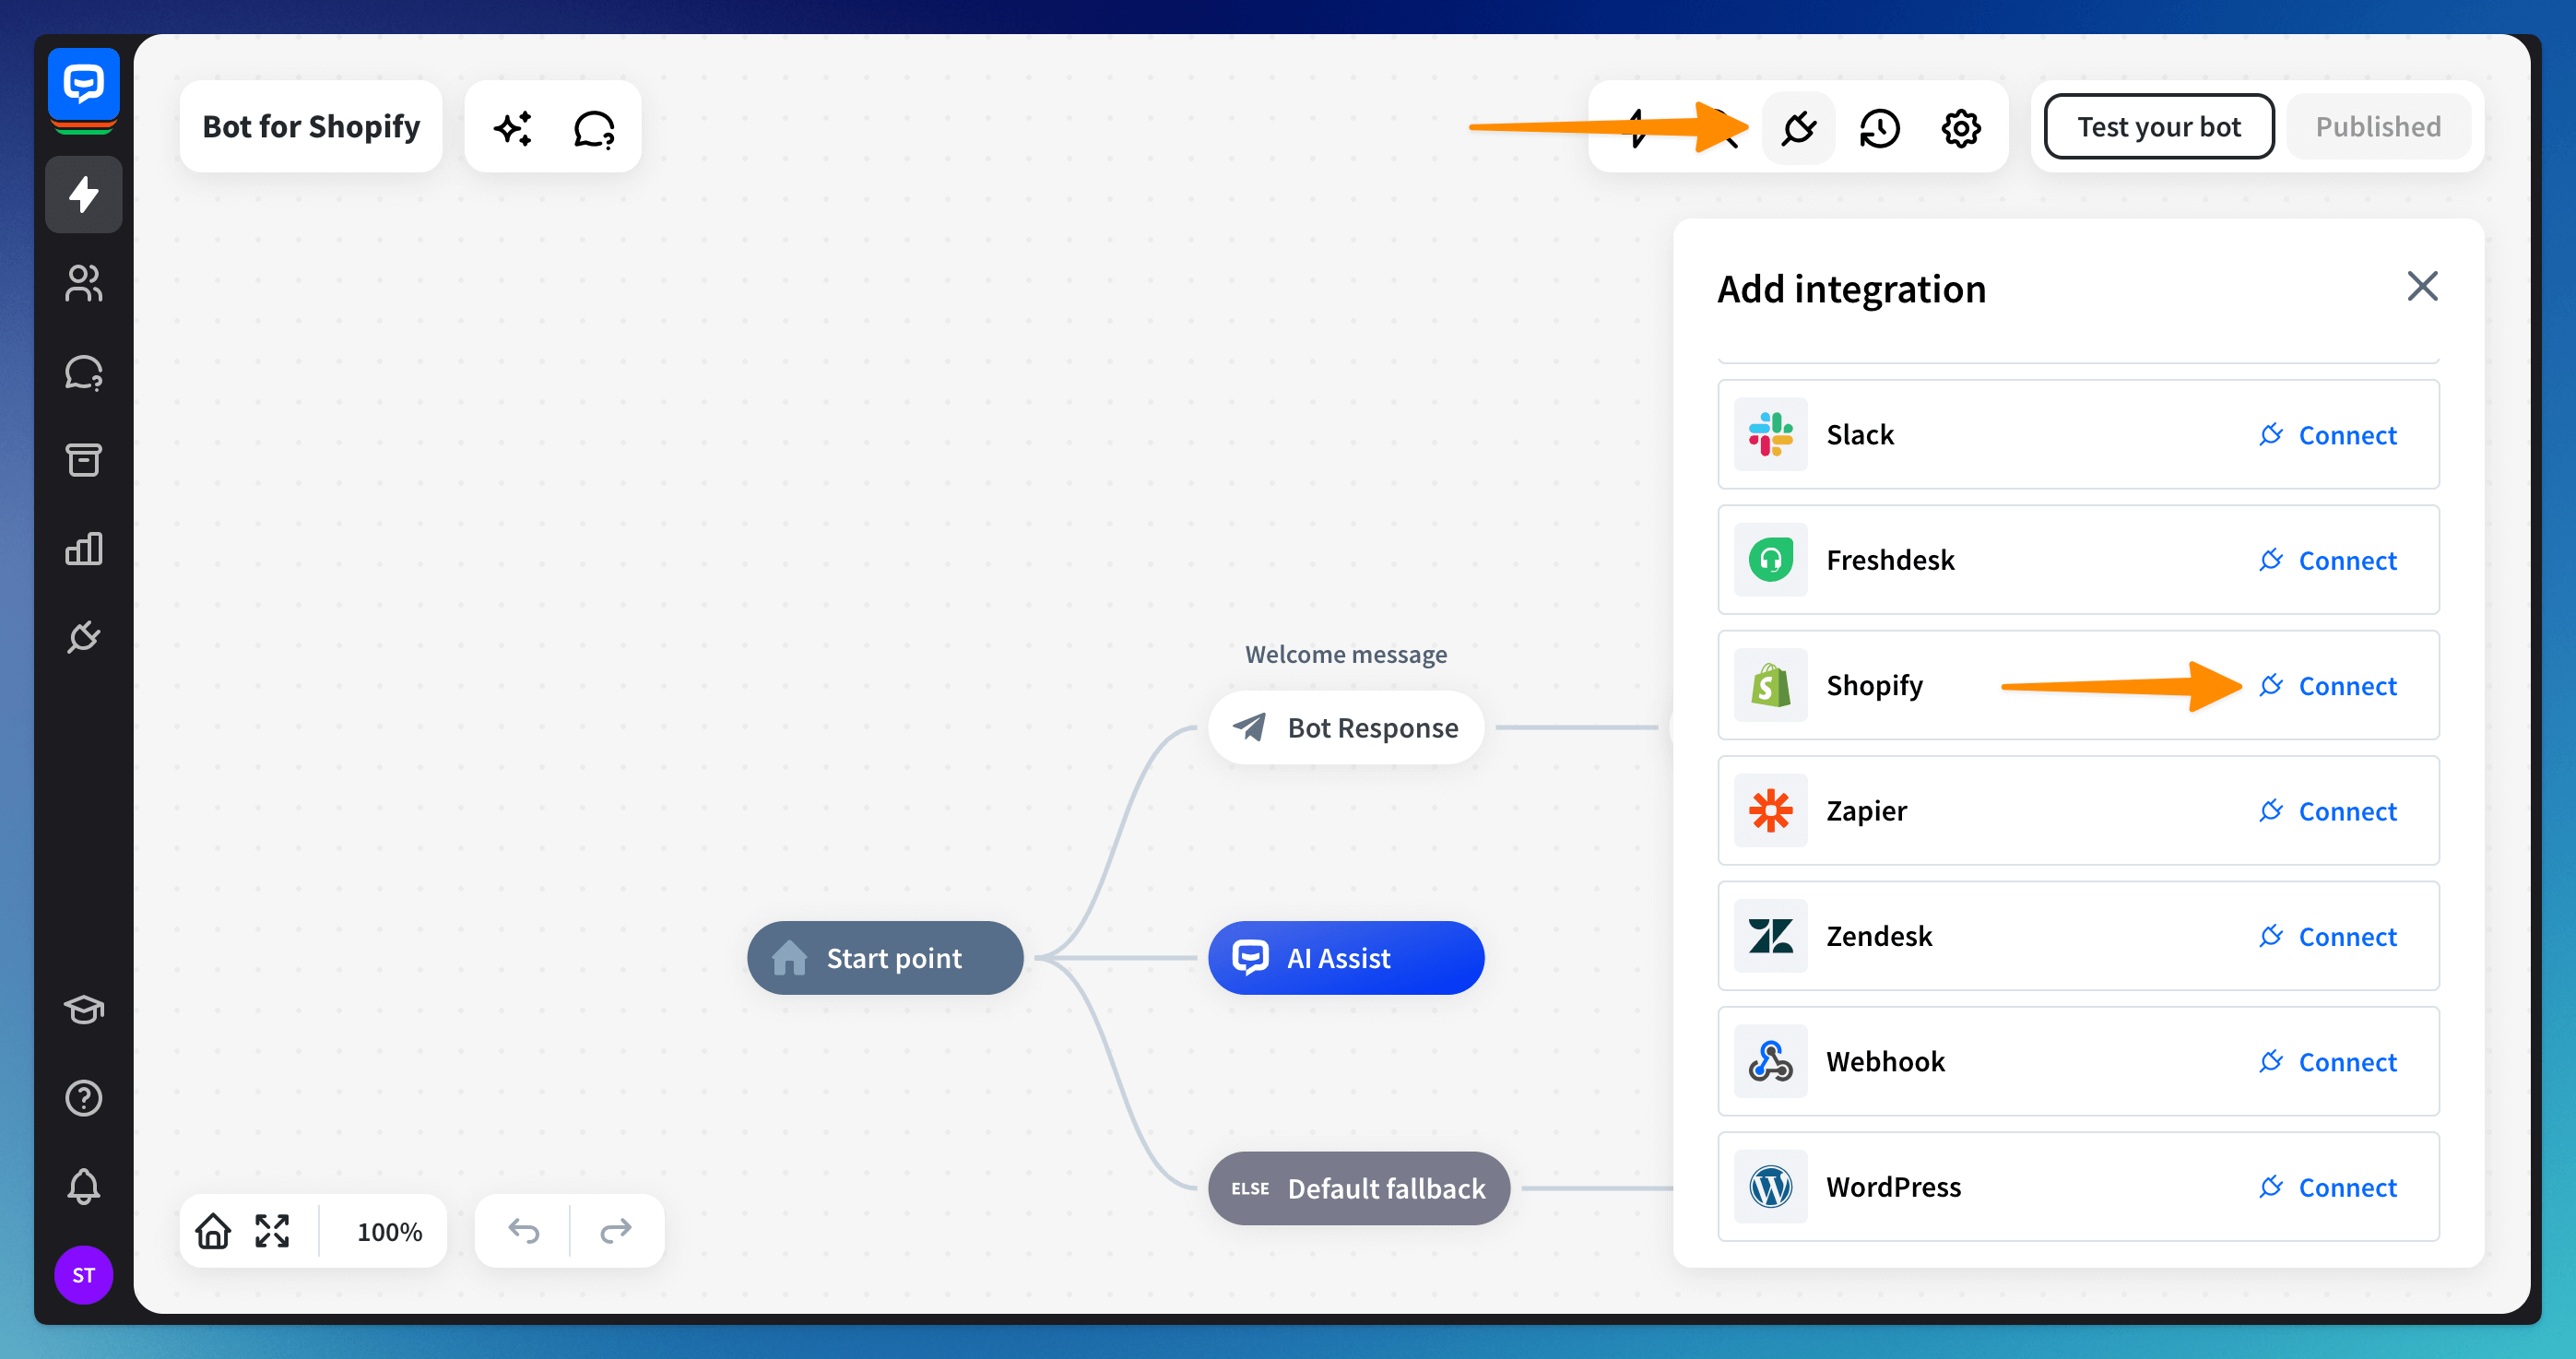Viewport: 2576px width, 1359px height.
Task: Click the AI sparkles icon
Action: point(513,128)
